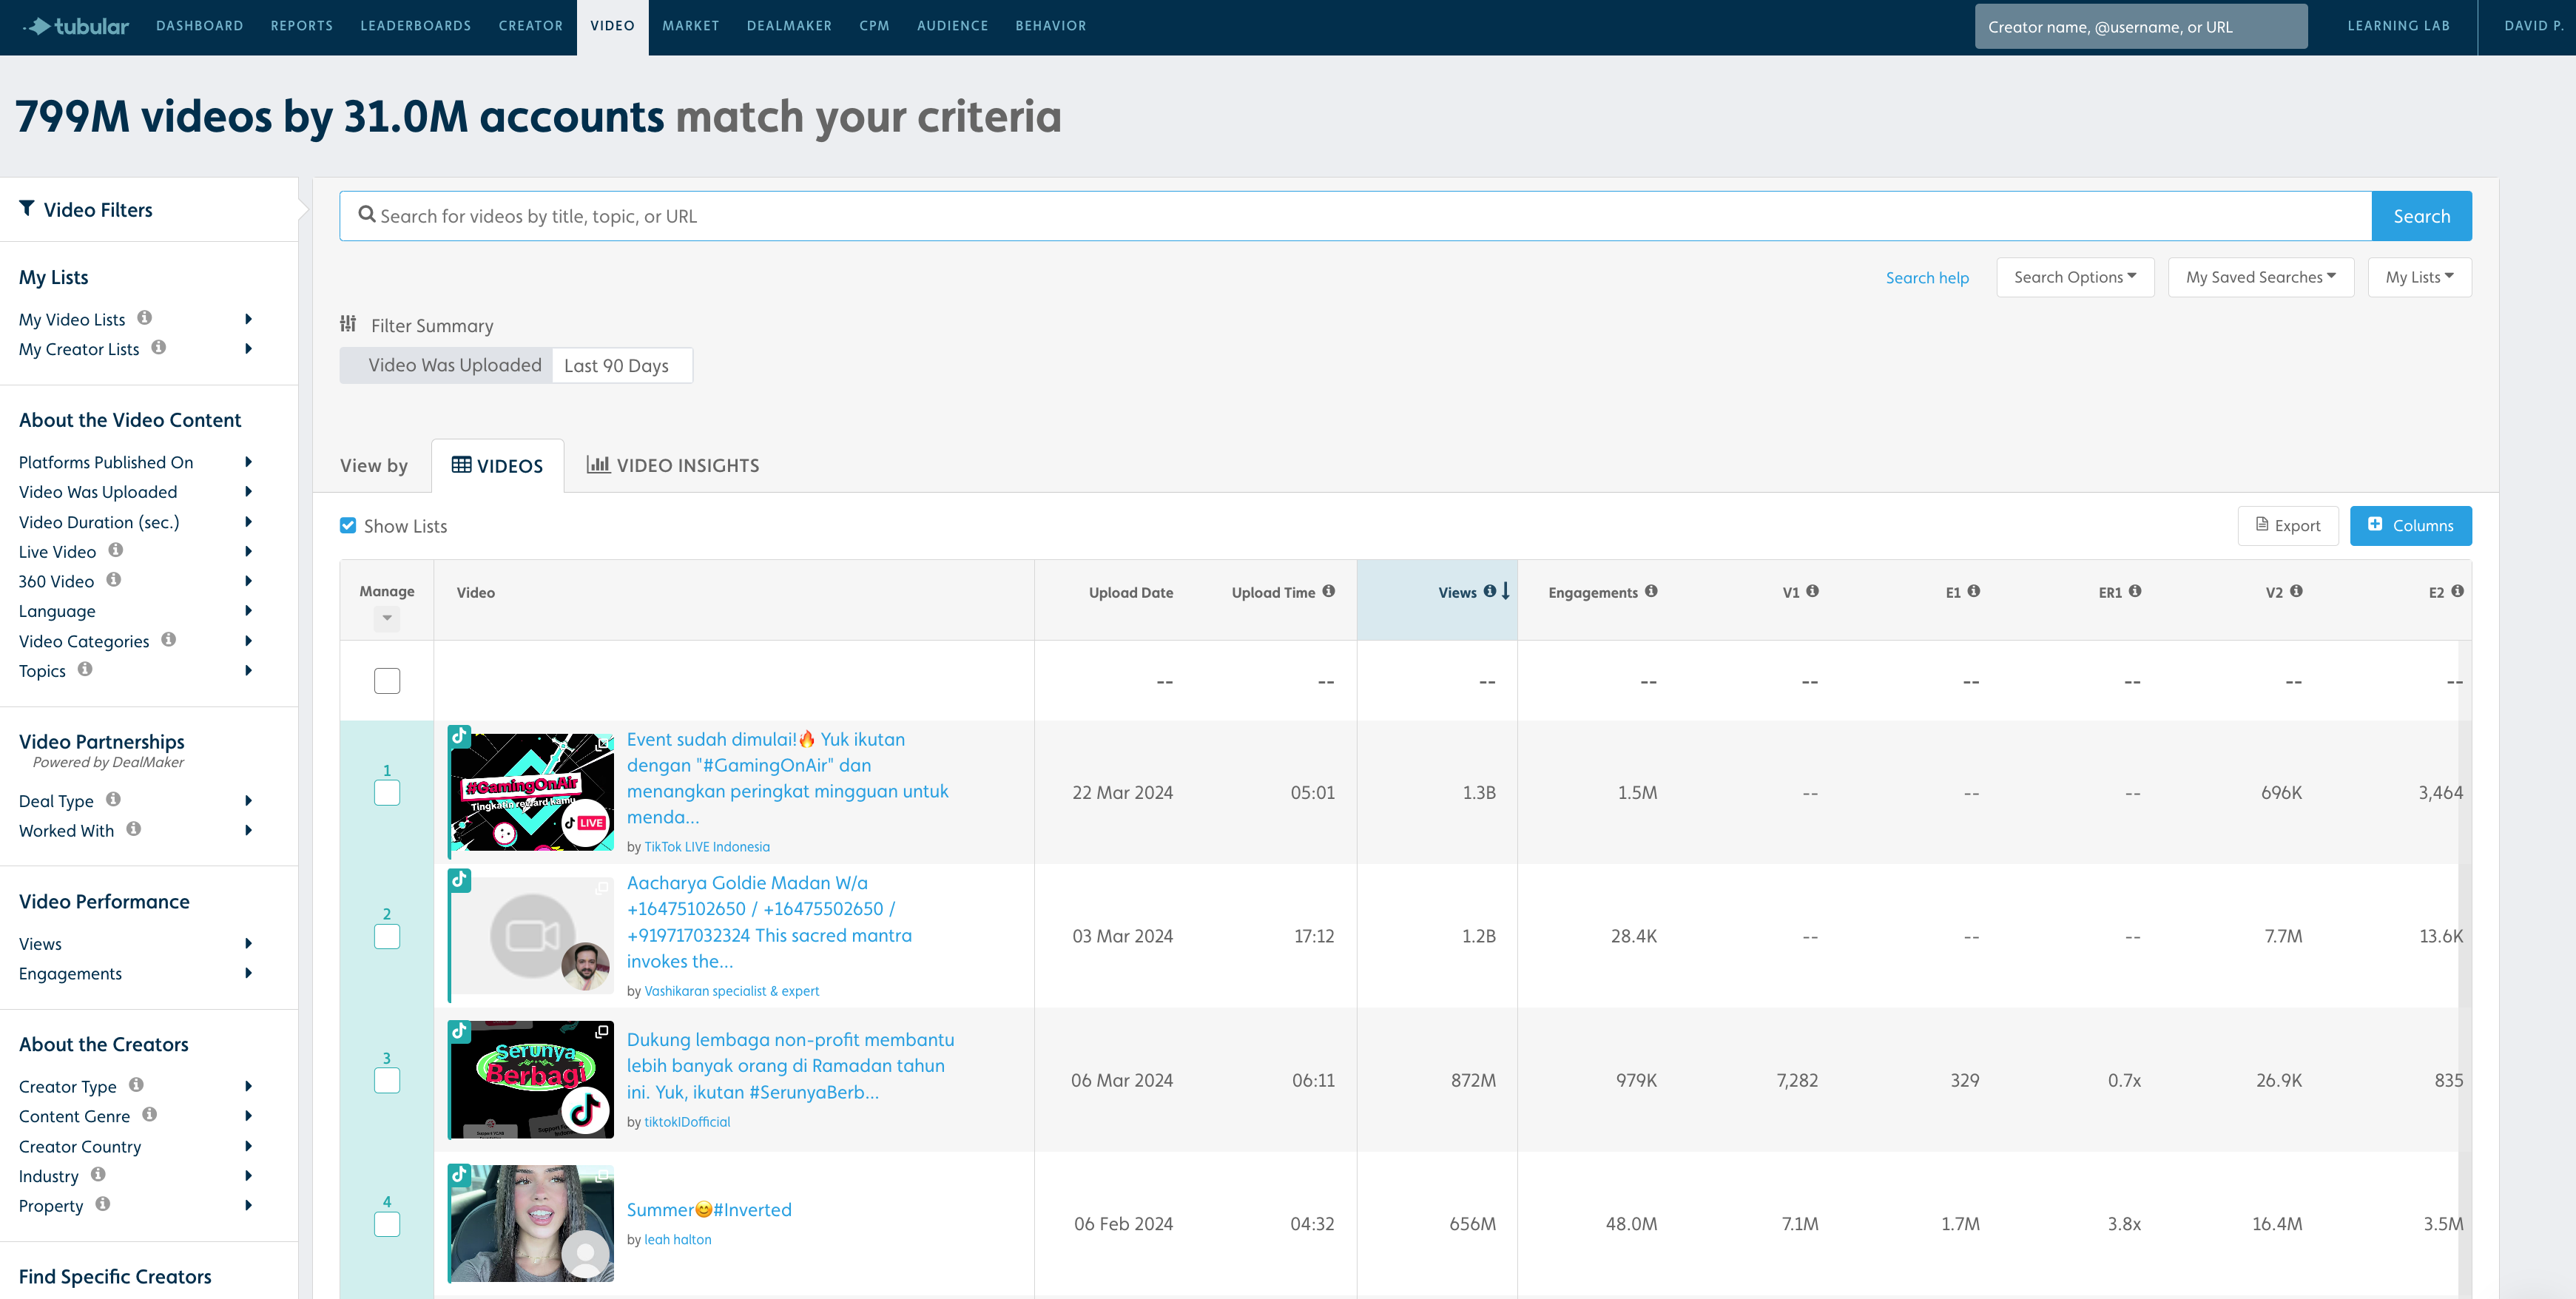This screenshot has height=1299, width=2576.
Task: Click info icon next to Upload Time
Action: click(x=1328, y=591)
